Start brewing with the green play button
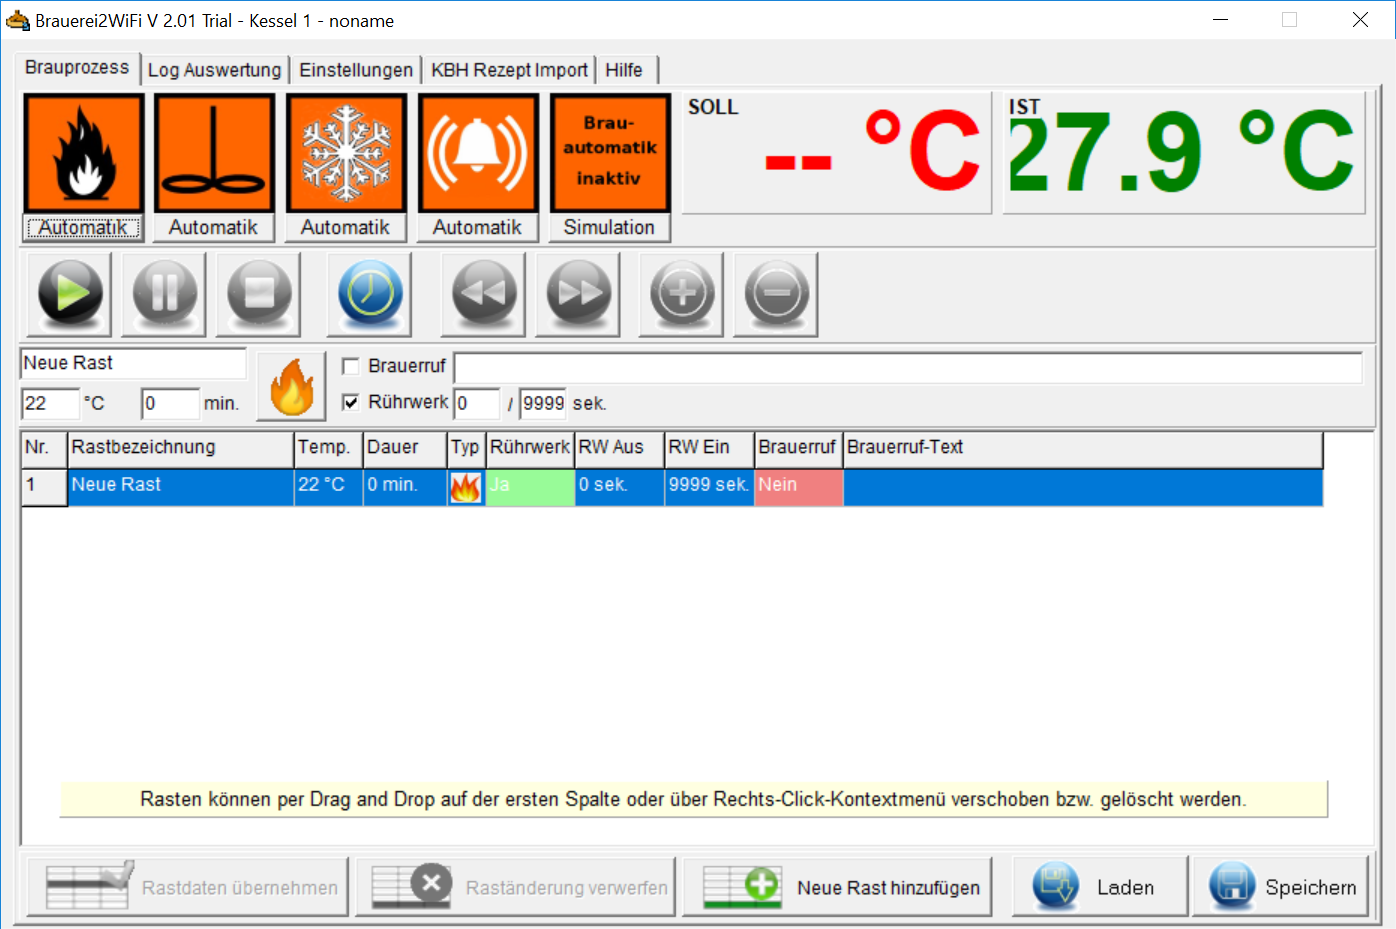This screenshot has width=1396, height=929. tap(70, 293)
